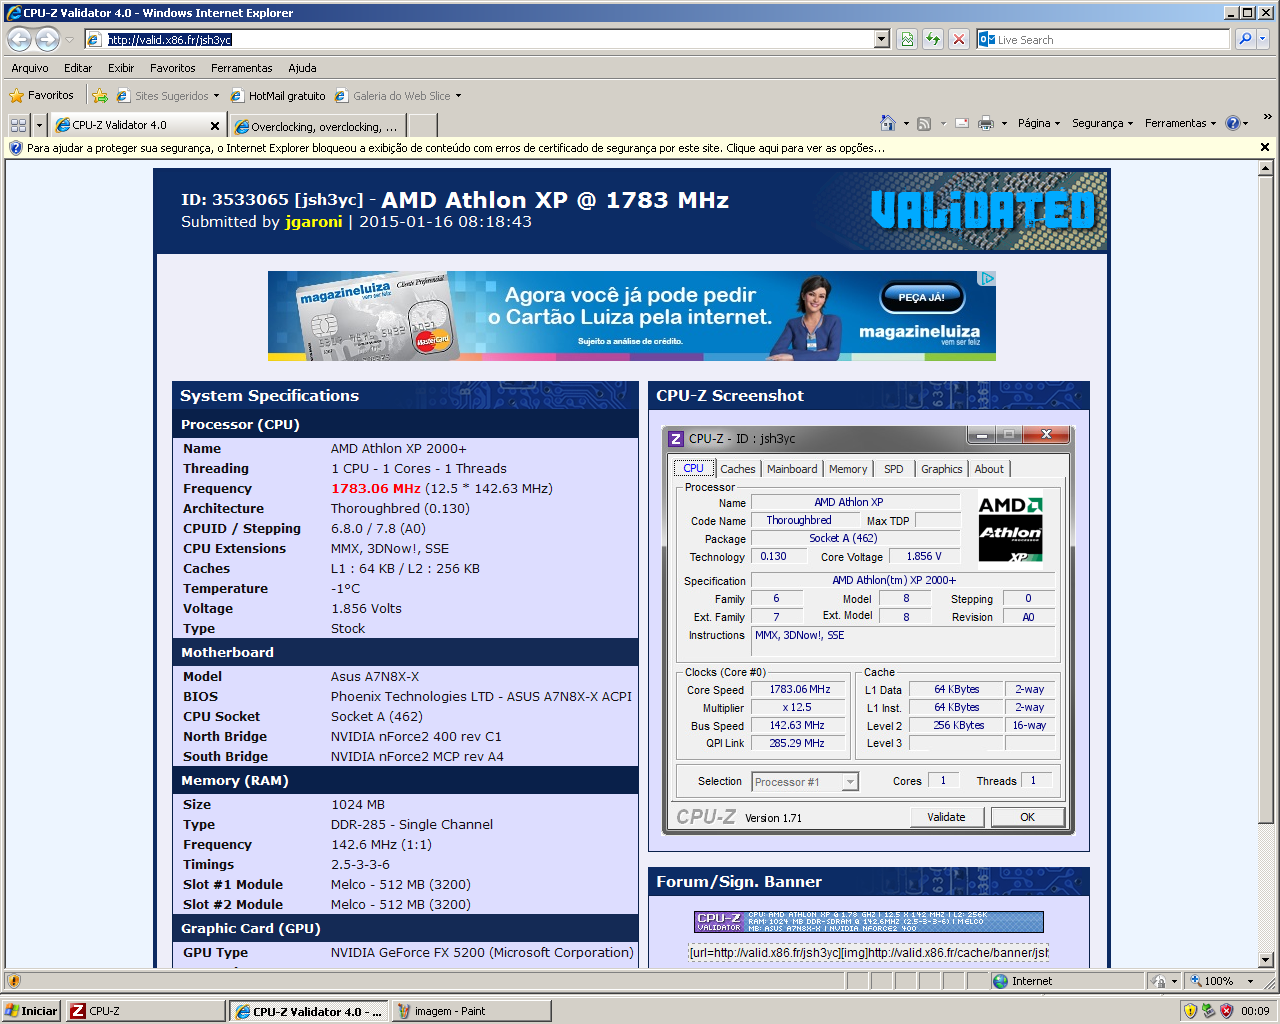Open the recent pages dropdown beside Forward
The height and width of the screenshot is (1024, 1280).
click(x=69, y=40)
